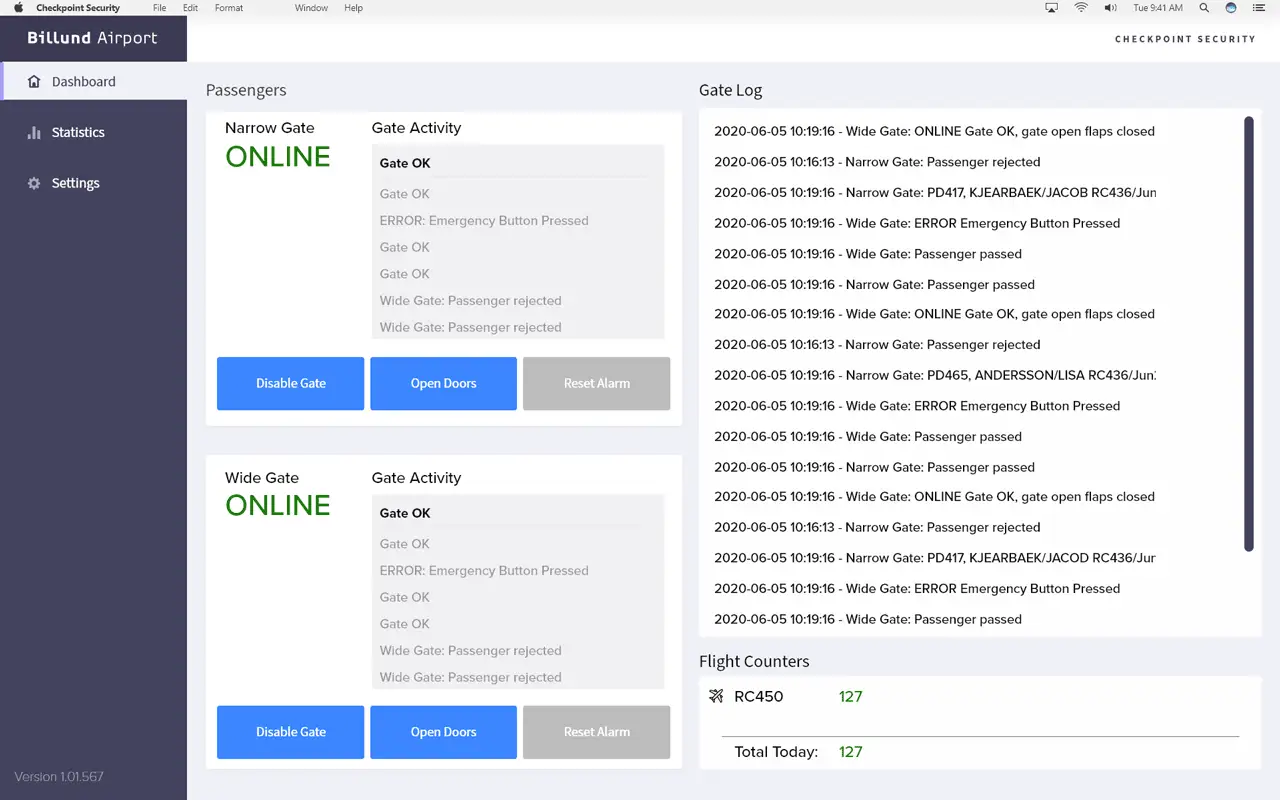
Task: Open Spotlight search magnifier icon
Action: tap(1204, 8)
